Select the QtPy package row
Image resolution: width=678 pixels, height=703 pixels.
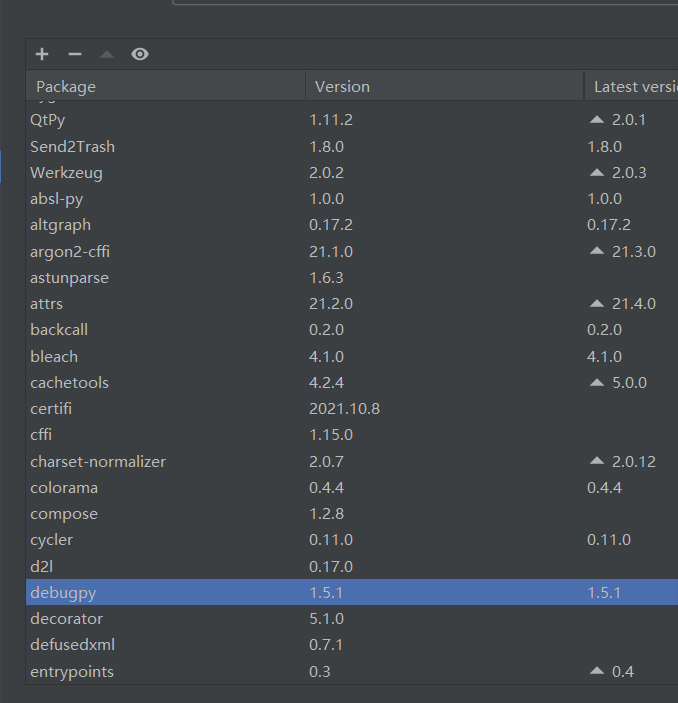[x=352, y=120]
